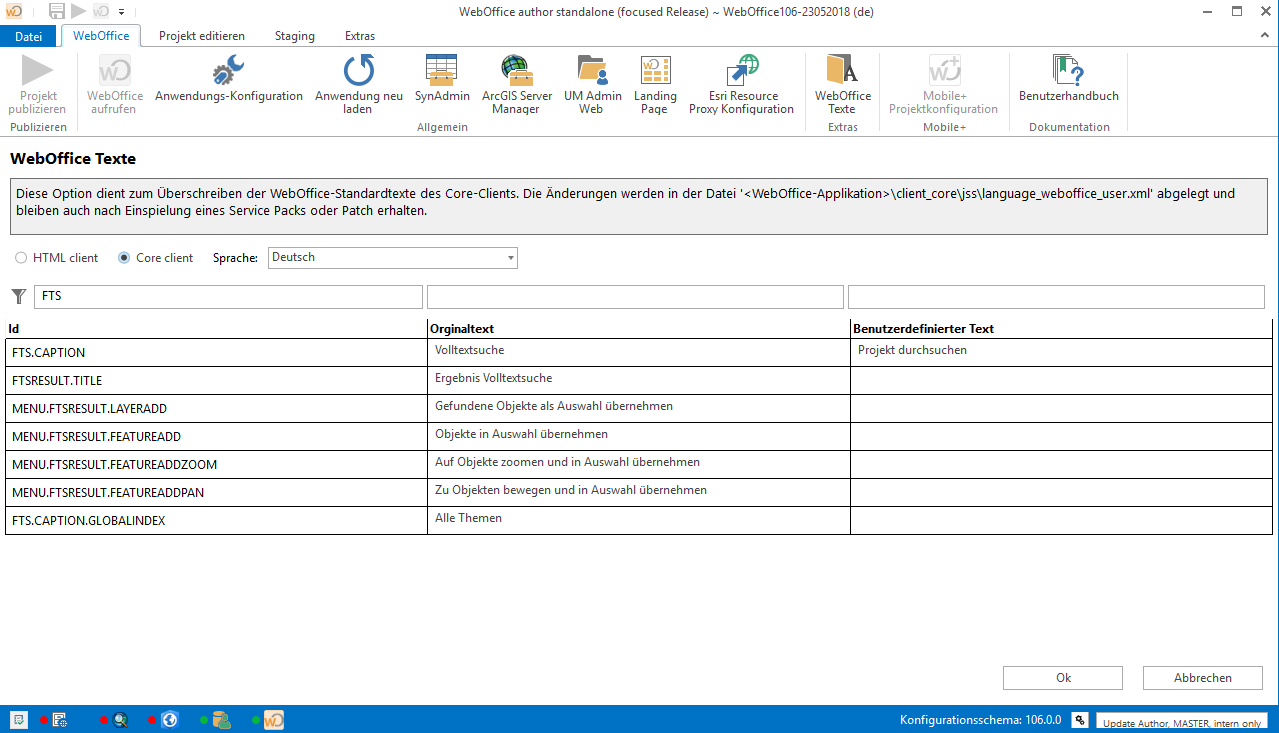
Task: Open UM Admin Web
Action: coord(592,80)
